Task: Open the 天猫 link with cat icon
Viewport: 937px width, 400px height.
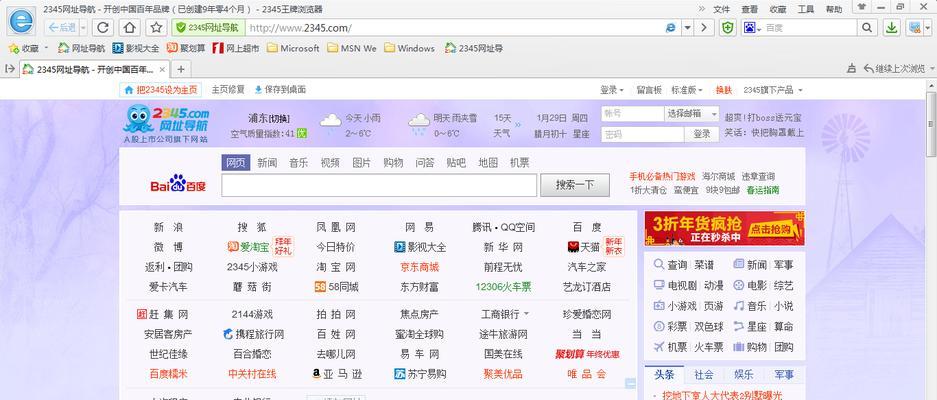Action: [583, 247]
